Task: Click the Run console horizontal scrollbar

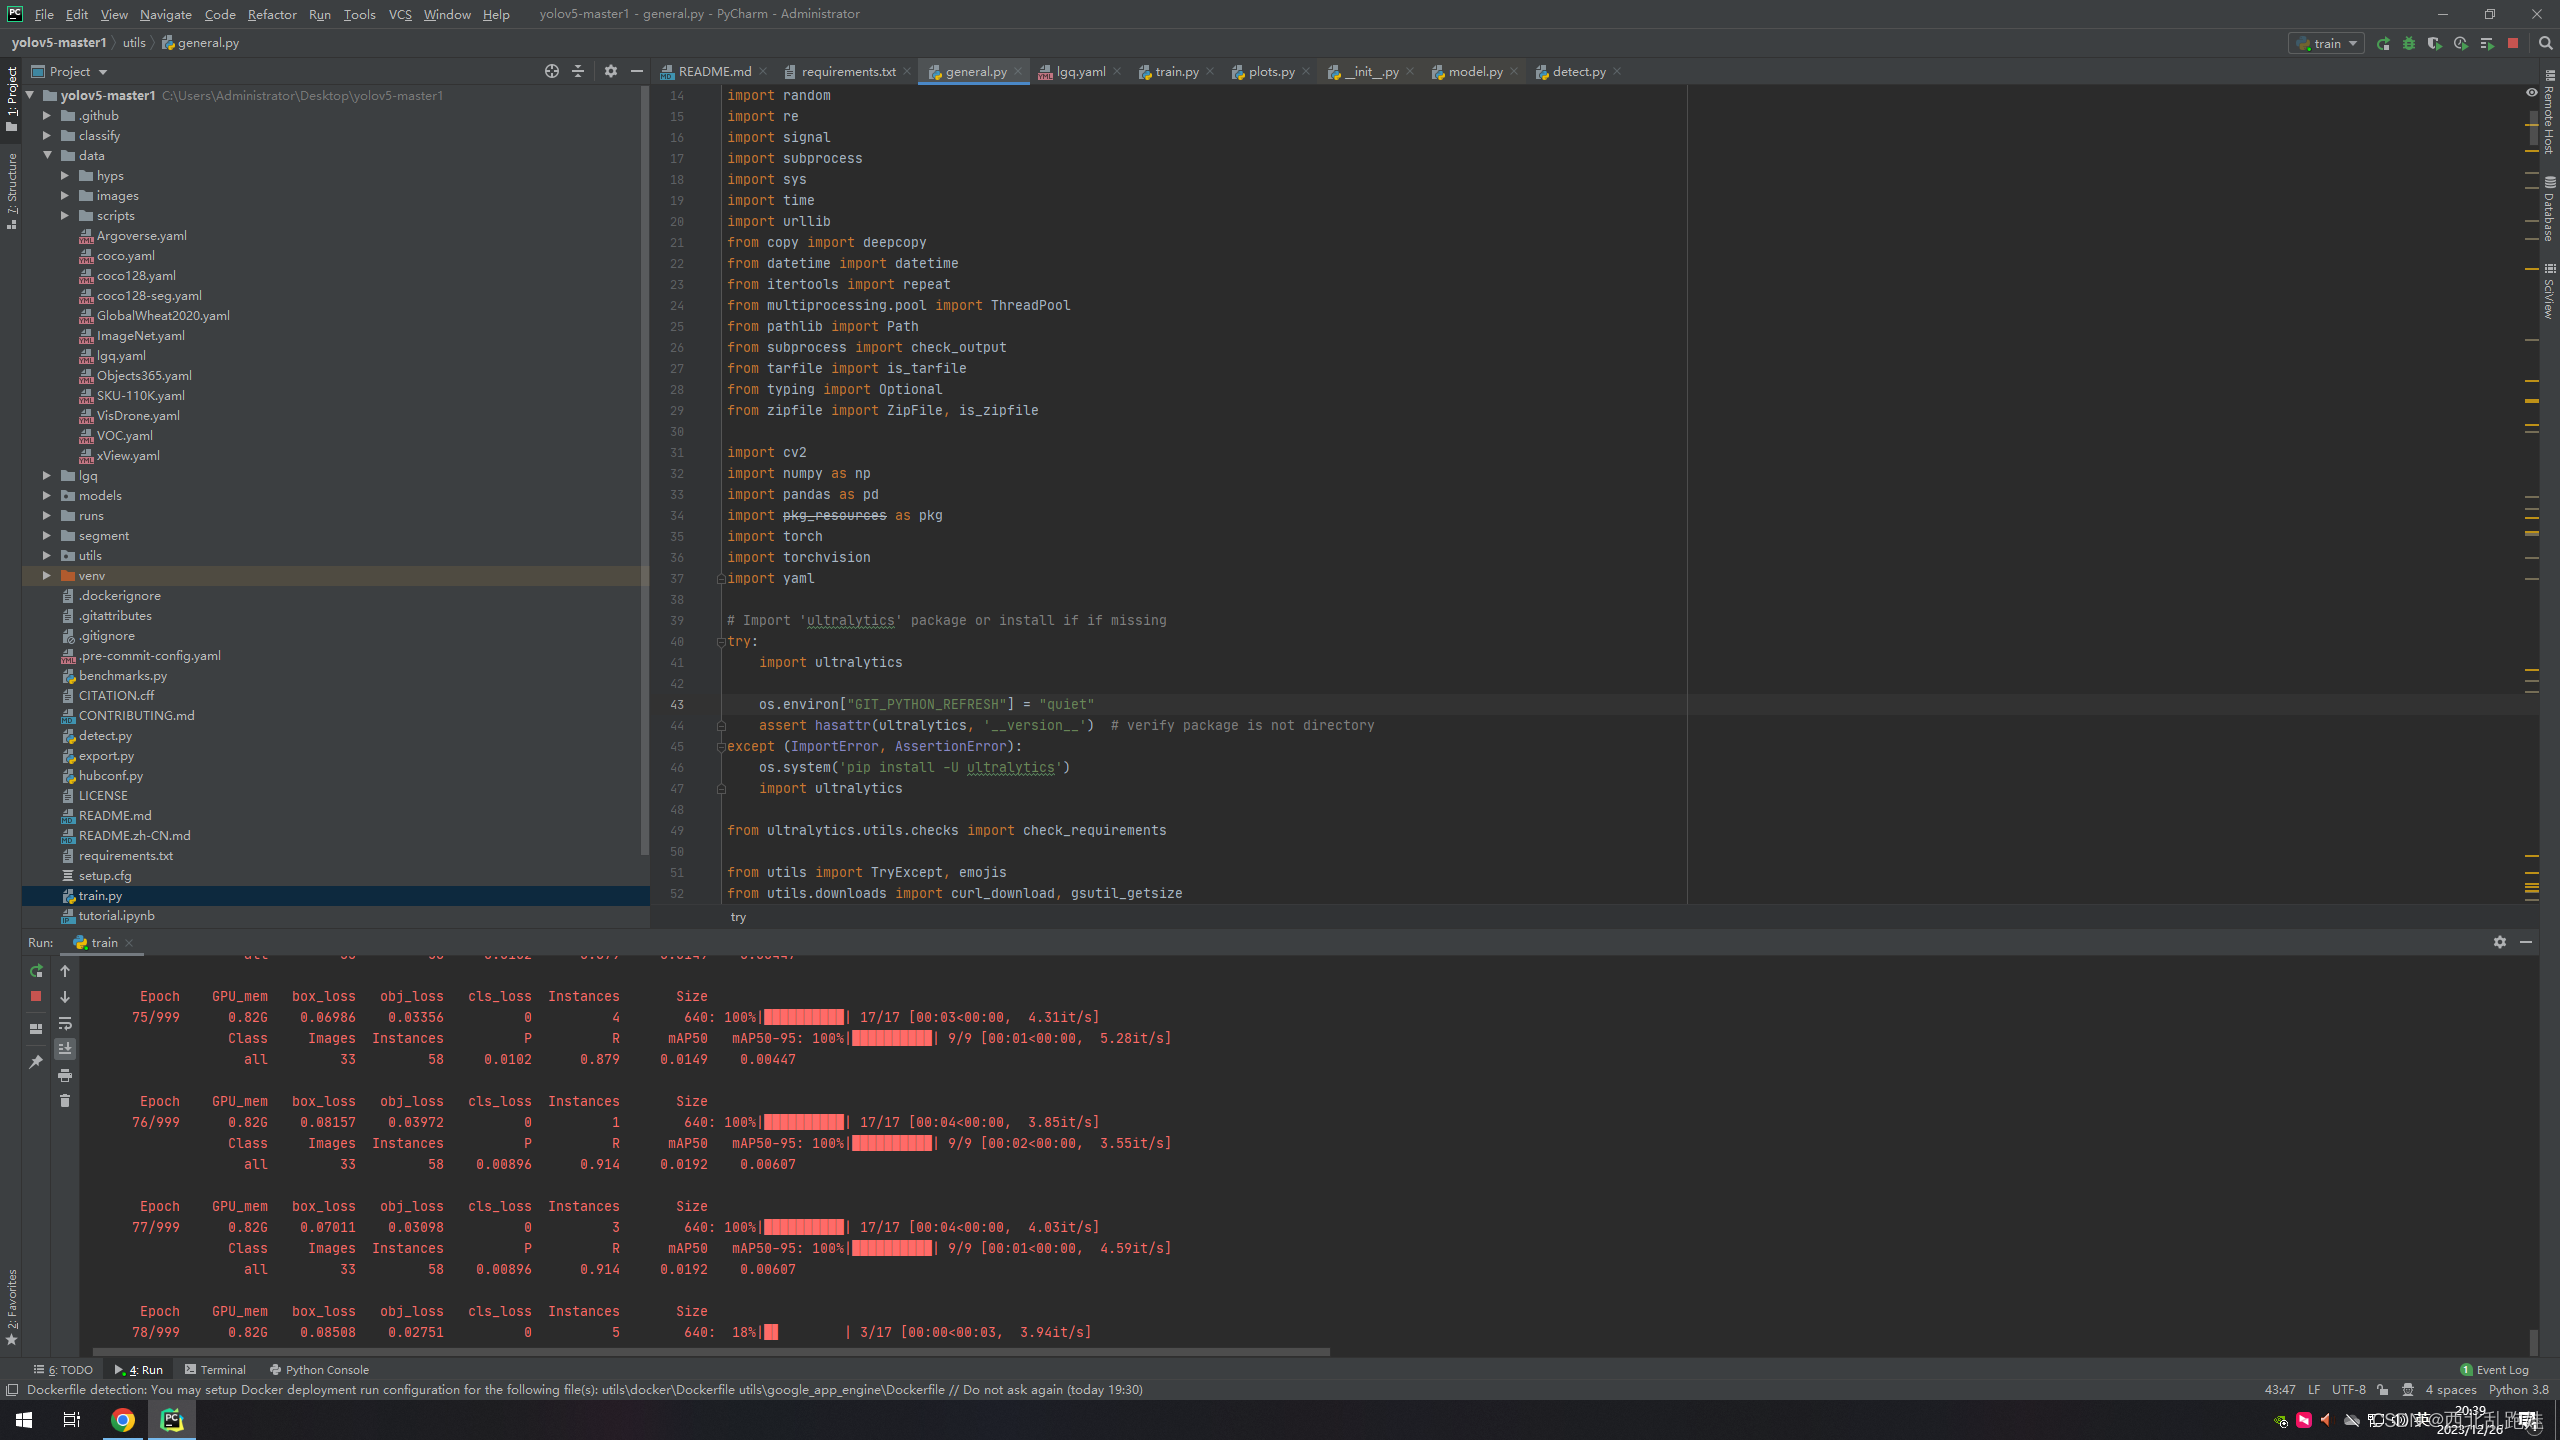Action: click(x=710, y=1352)
